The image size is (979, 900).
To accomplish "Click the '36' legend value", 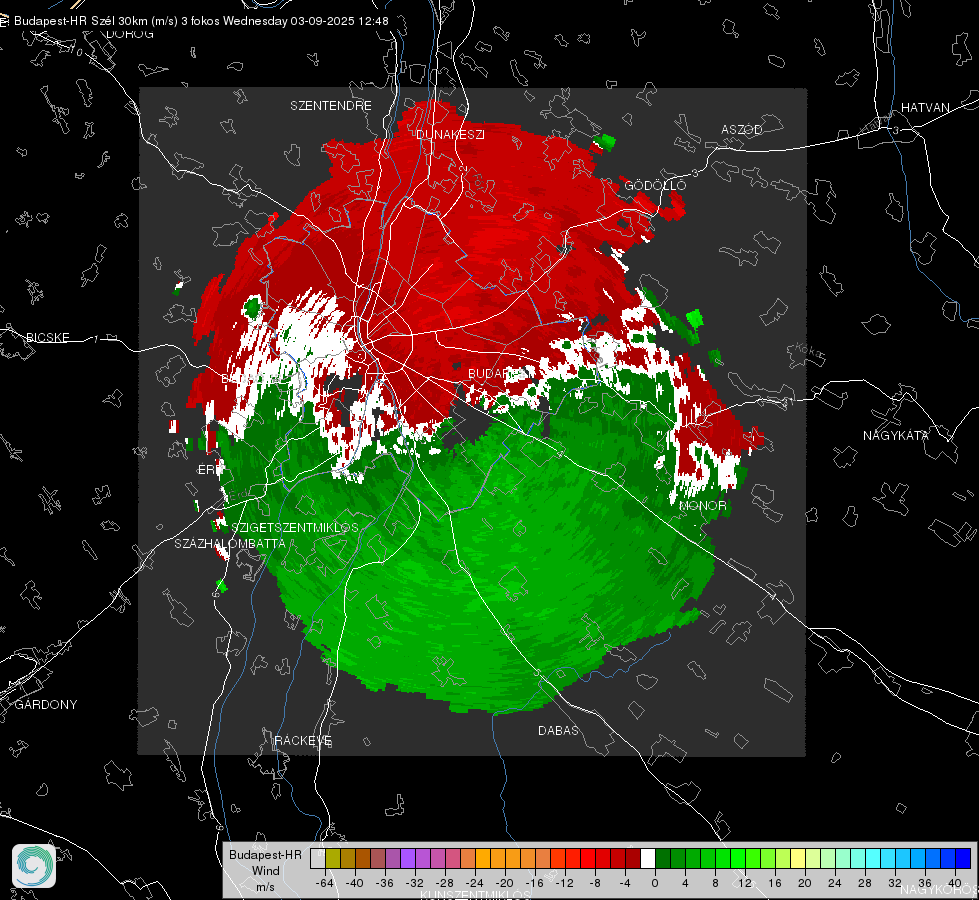I will (925, 883).
